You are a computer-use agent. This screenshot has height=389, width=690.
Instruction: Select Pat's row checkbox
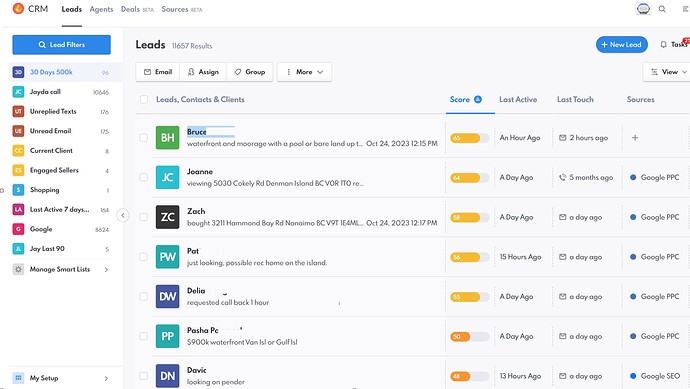[x=143, y=257]
